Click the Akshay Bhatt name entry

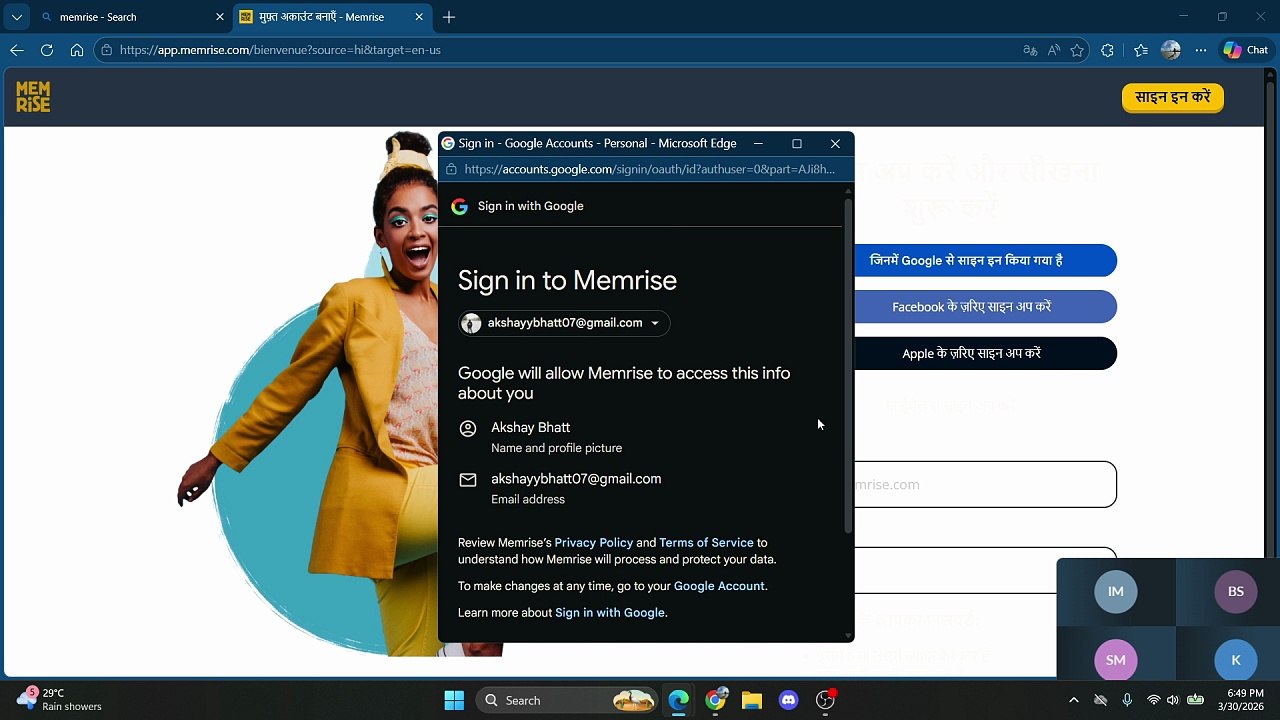pos(530,427)
